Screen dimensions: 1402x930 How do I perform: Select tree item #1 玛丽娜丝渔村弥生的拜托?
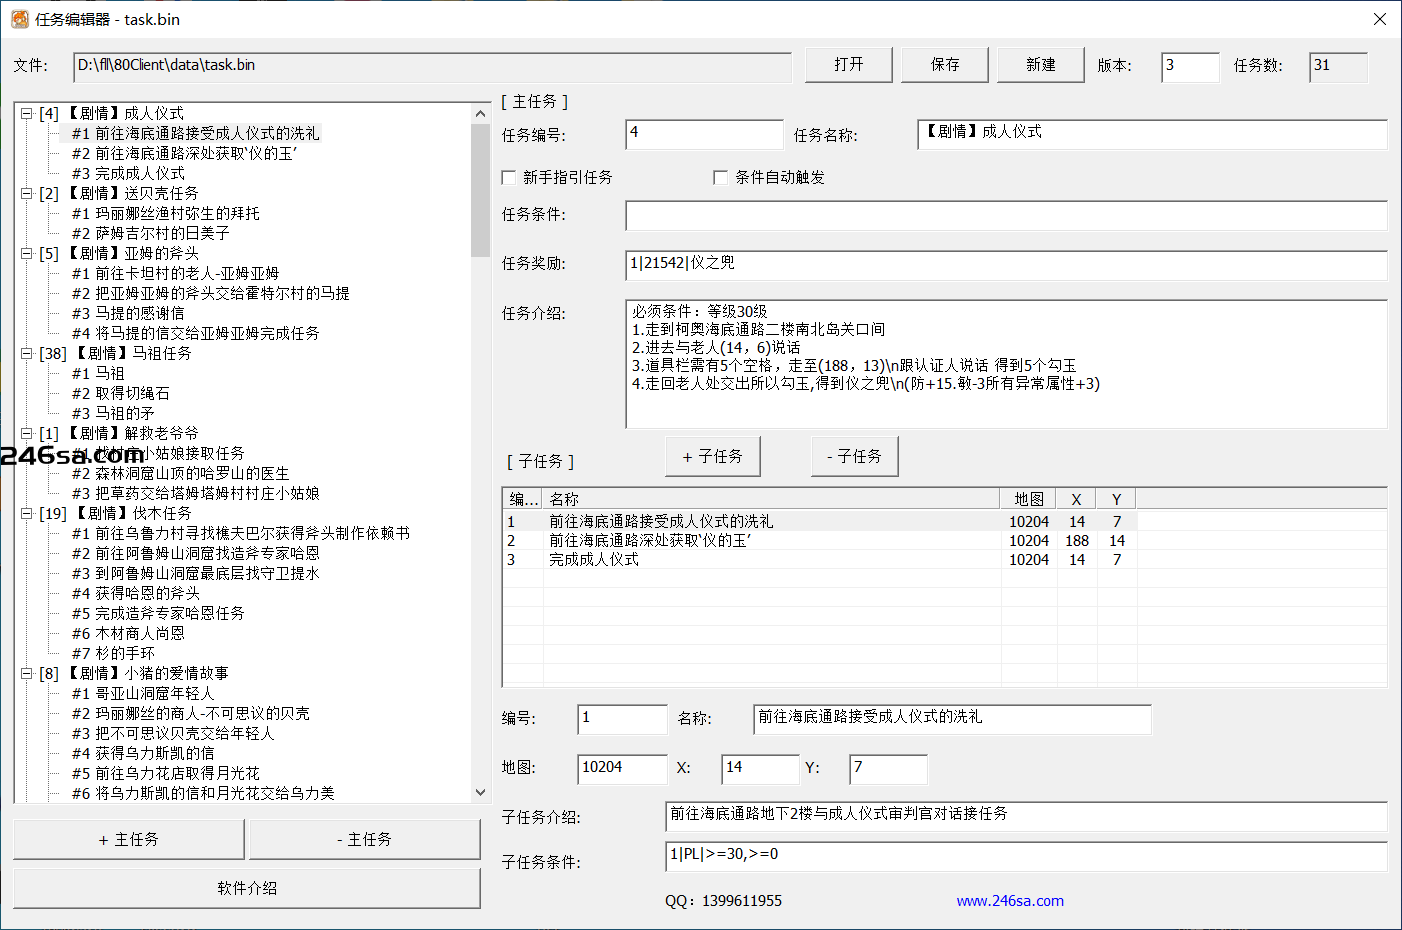(165, 213)
